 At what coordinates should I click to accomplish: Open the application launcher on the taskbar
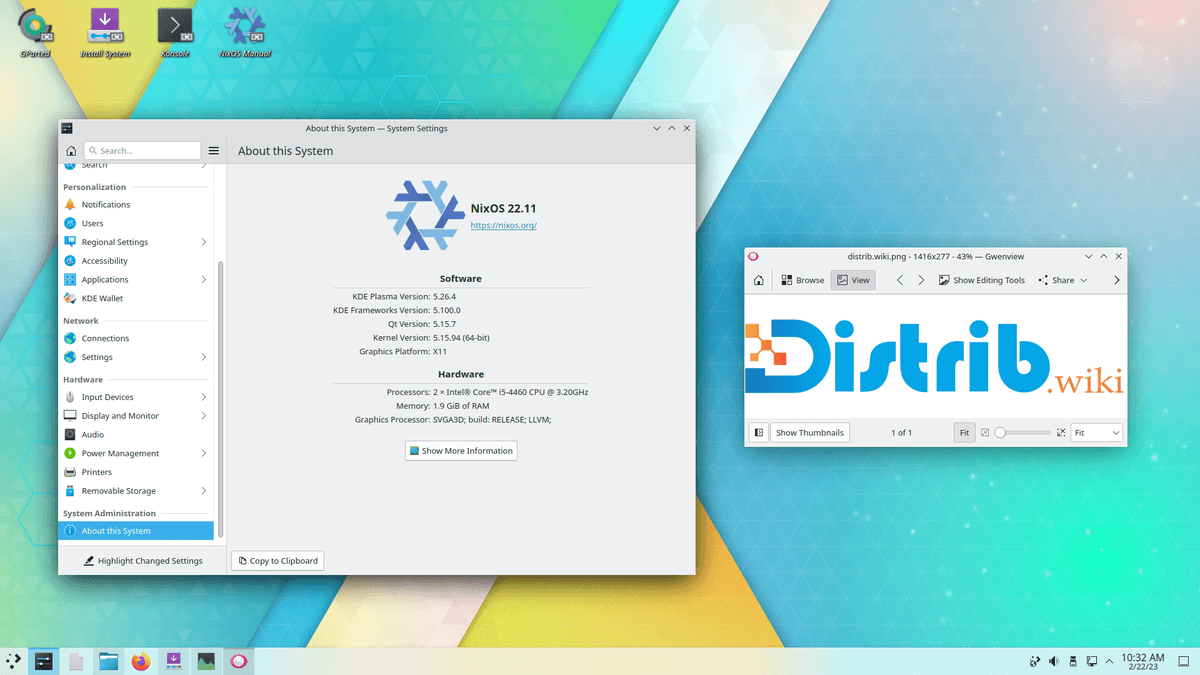pyautogui.click(x=14, y=660)
